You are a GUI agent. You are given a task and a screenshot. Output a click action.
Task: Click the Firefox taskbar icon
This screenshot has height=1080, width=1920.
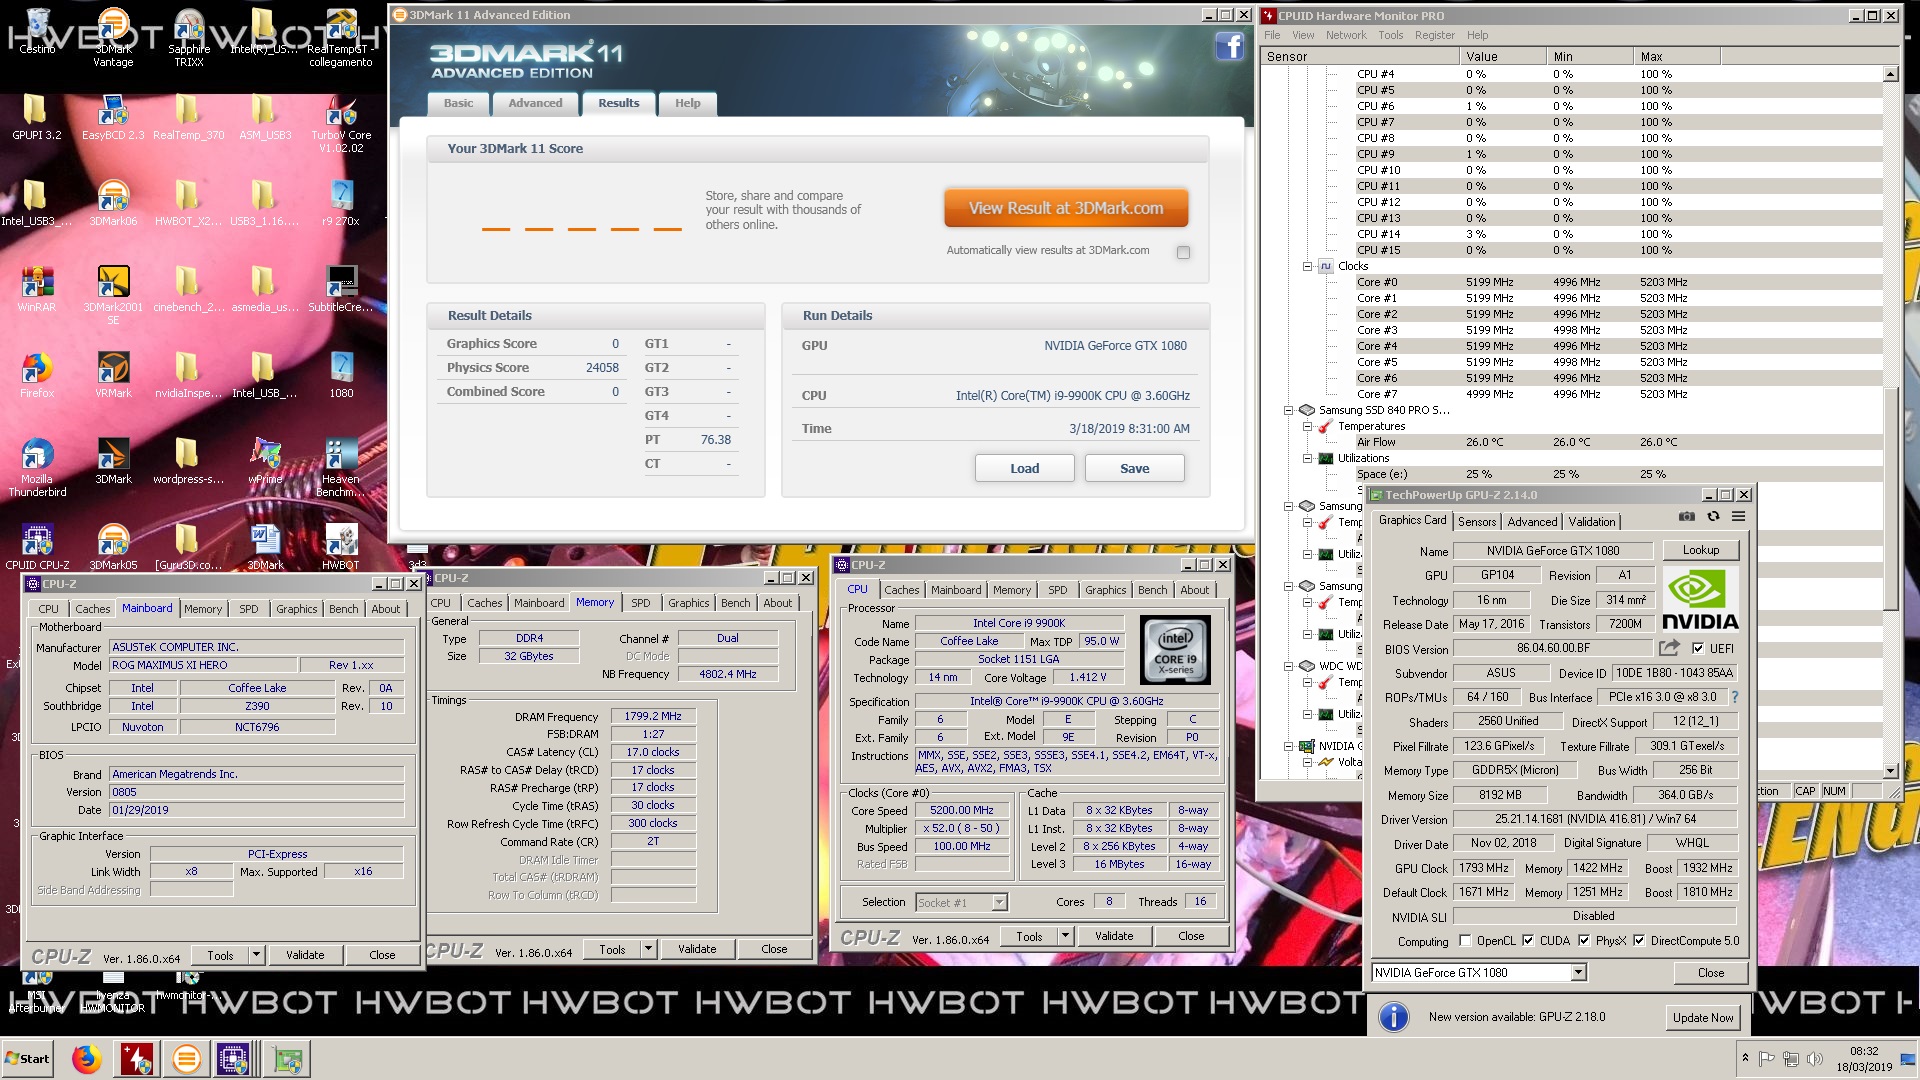pyautogui.click(x=87, y=1059)
